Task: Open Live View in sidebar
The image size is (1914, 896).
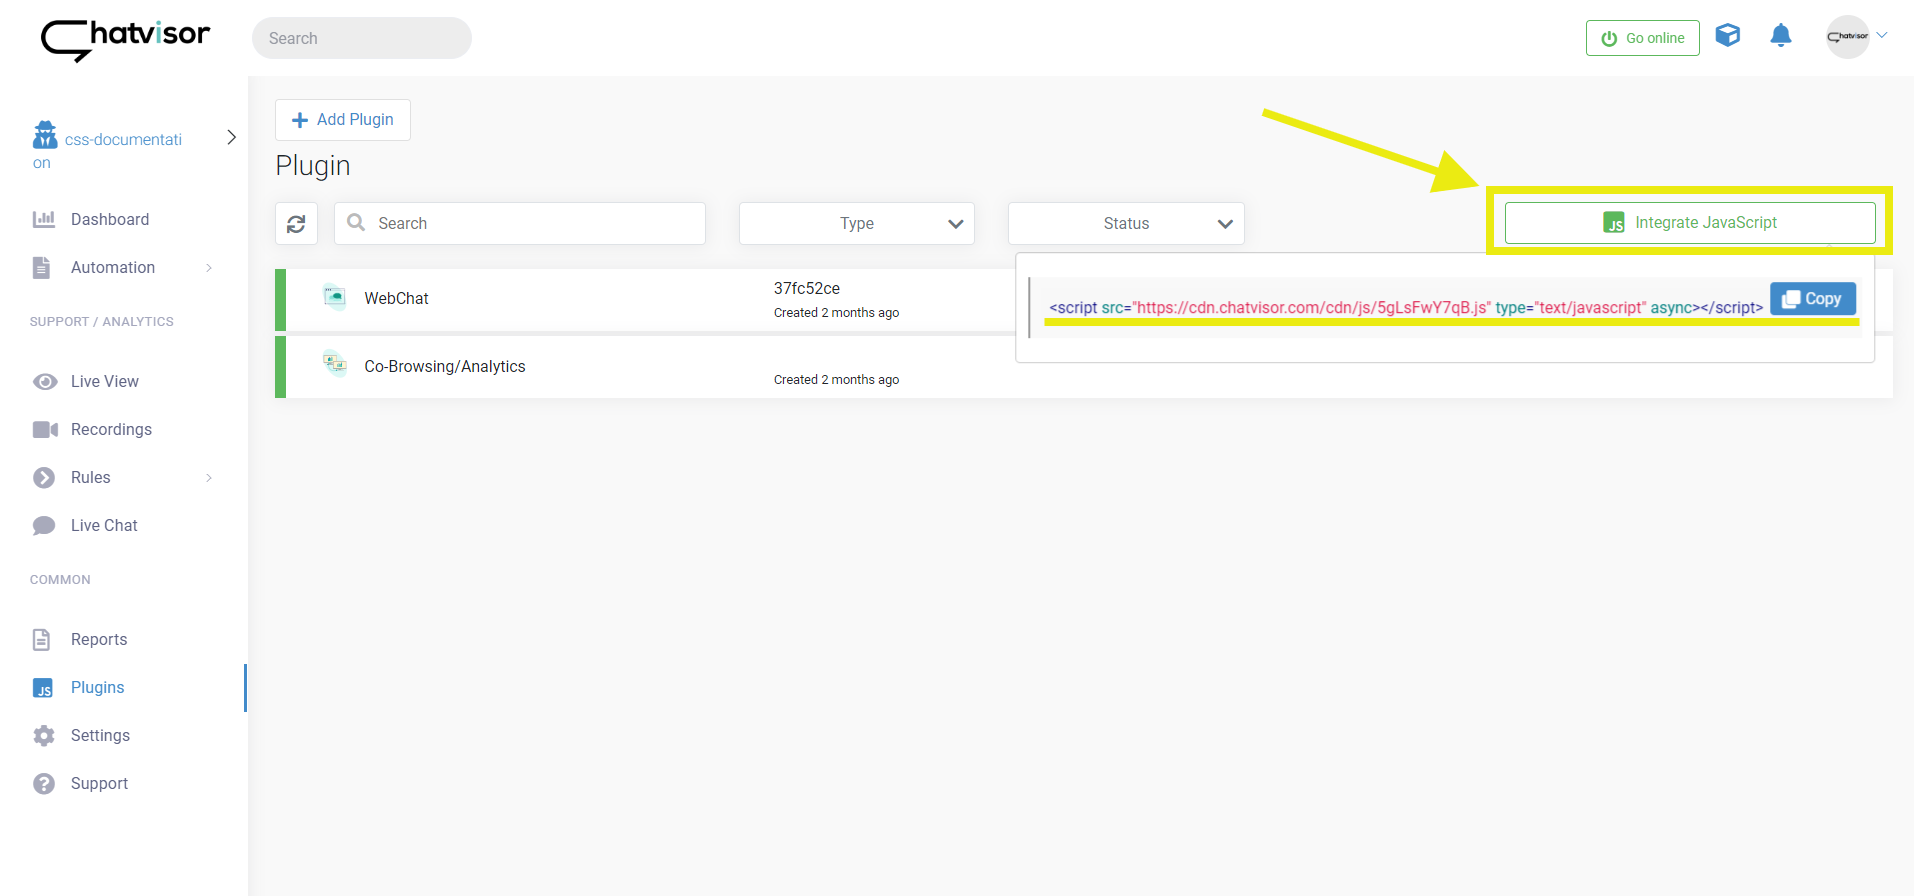Action: point(105,381)
